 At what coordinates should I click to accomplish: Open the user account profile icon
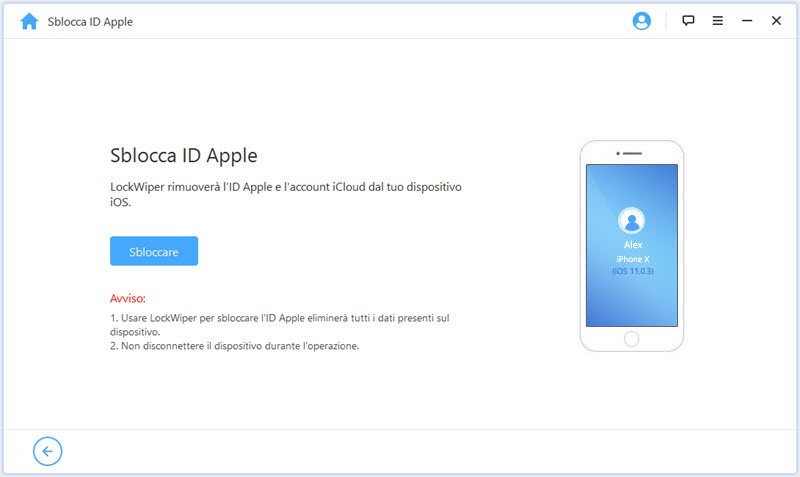pos(641,21)
